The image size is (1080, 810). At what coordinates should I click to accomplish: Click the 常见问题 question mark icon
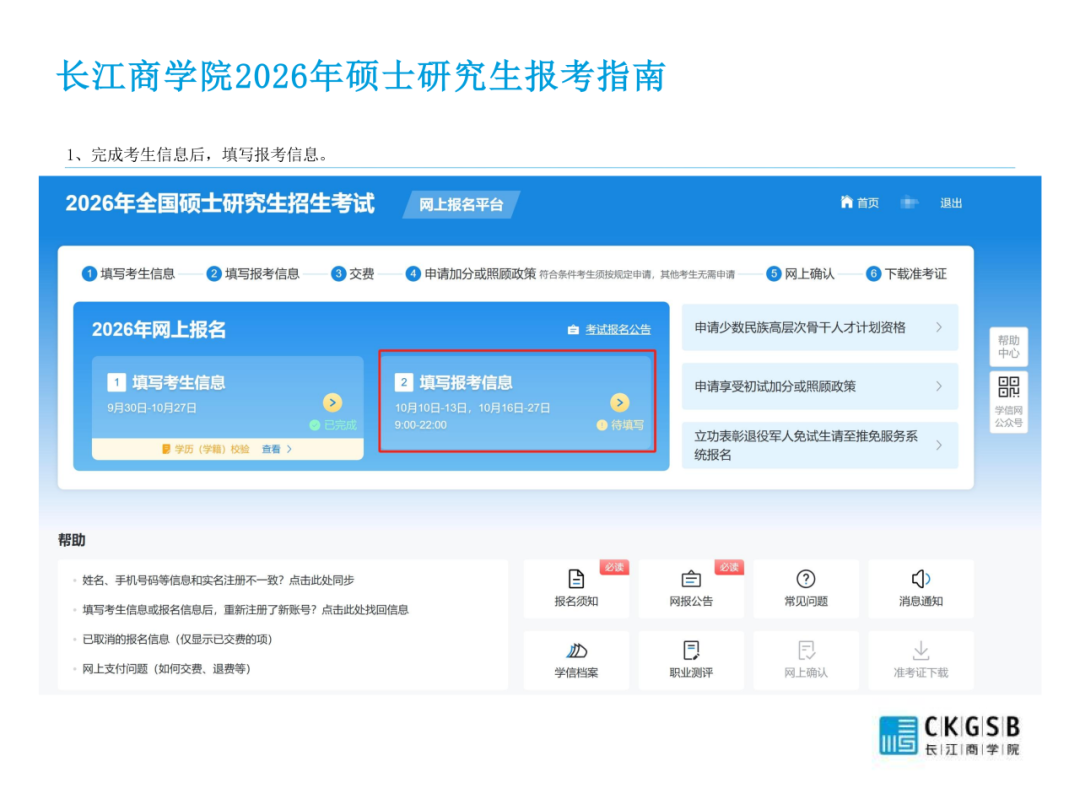pos(806,580)
